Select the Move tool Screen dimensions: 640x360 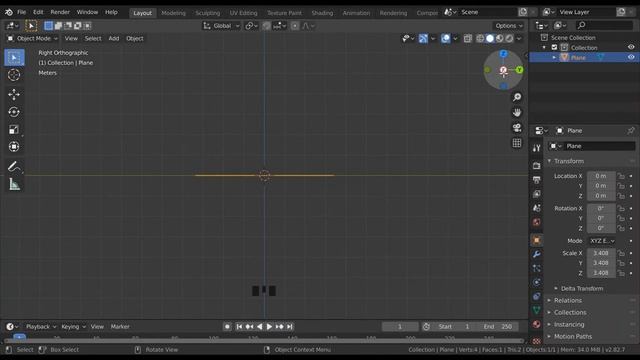(14, 94)
